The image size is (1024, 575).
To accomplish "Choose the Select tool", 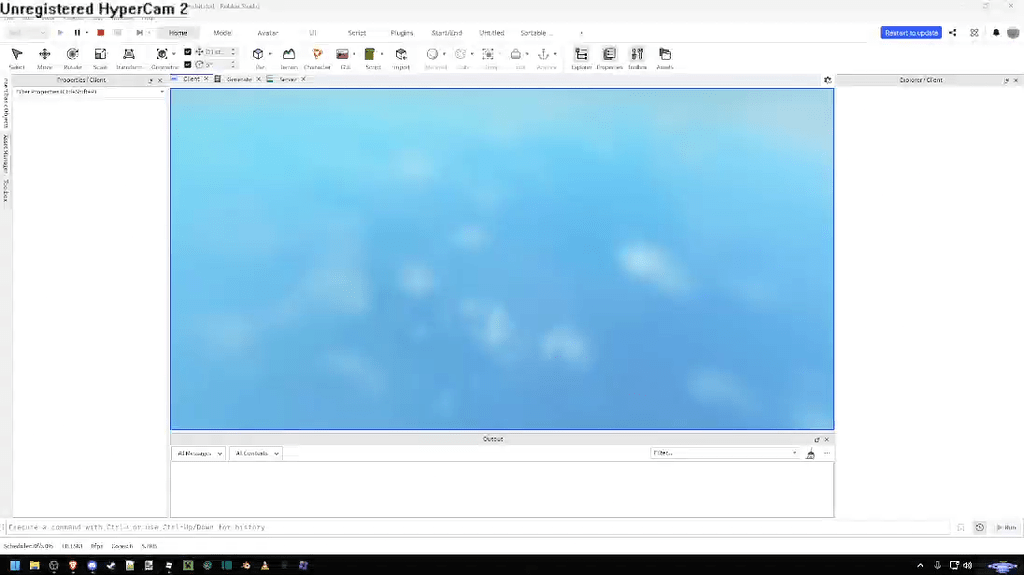I will click(x=17, y=58).
